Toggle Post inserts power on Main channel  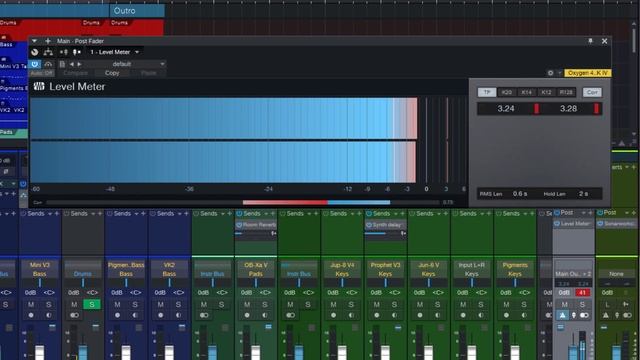pyautogui.click(x=557, y=213)
